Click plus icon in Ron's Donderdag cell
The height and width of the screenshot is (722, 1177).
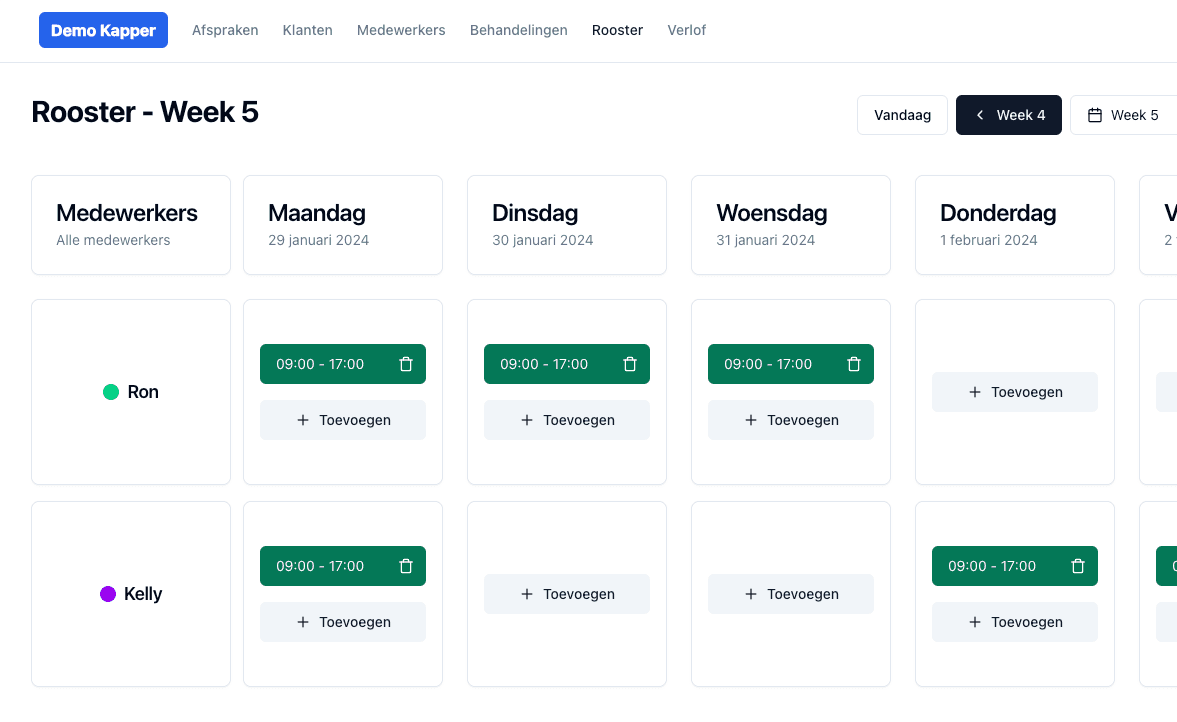[975, 392]
